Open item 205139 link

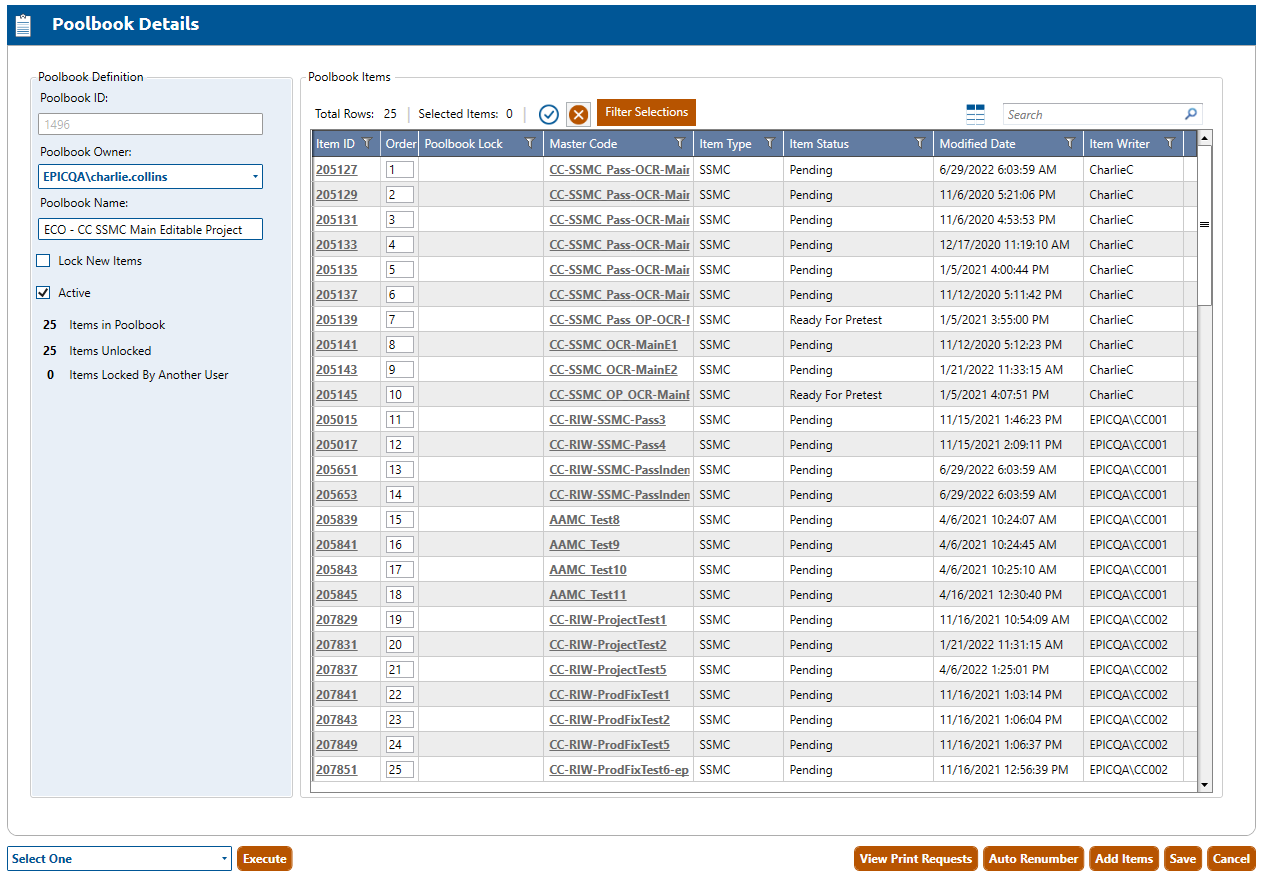click(336, 320)
